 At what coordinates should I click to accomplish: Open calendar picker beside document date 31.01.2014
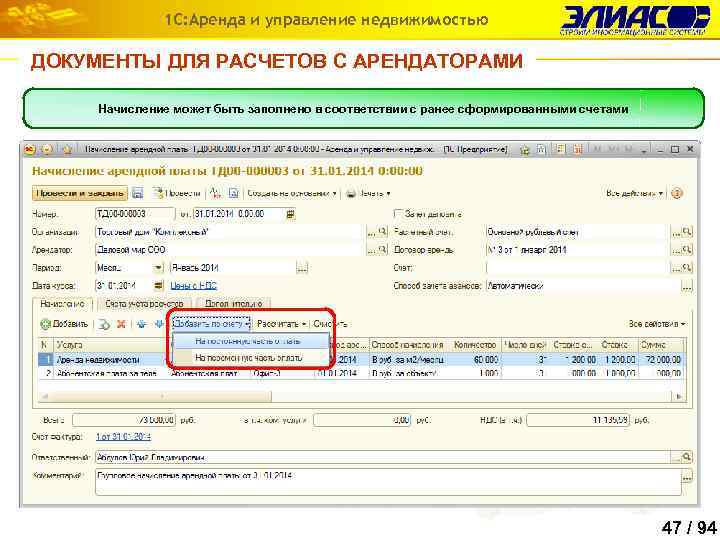290,214
